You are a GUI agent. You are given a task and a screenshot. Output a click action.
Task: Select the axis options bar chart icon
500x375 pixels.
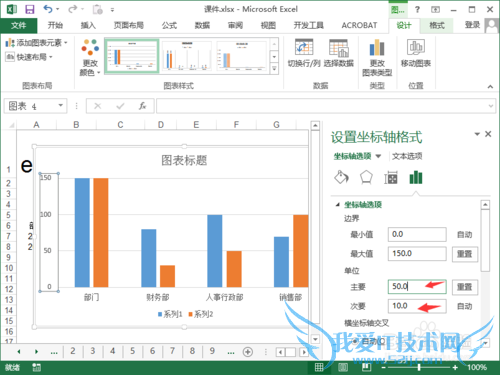(x=416, y=177)
